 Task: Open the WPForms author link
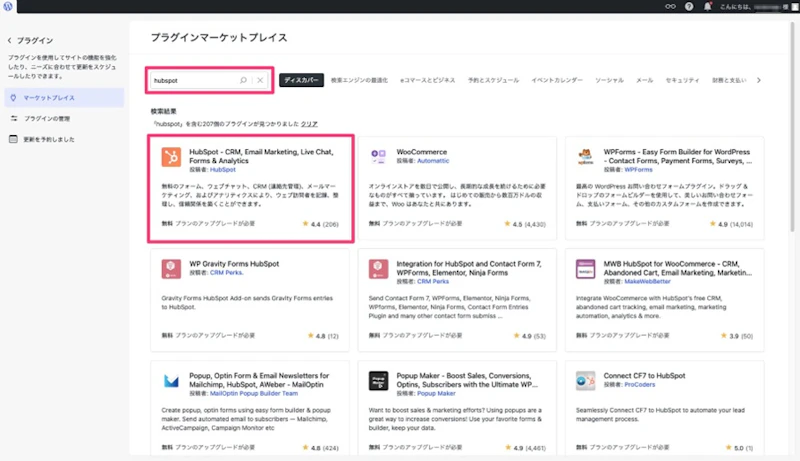click(x=638, y=170)
